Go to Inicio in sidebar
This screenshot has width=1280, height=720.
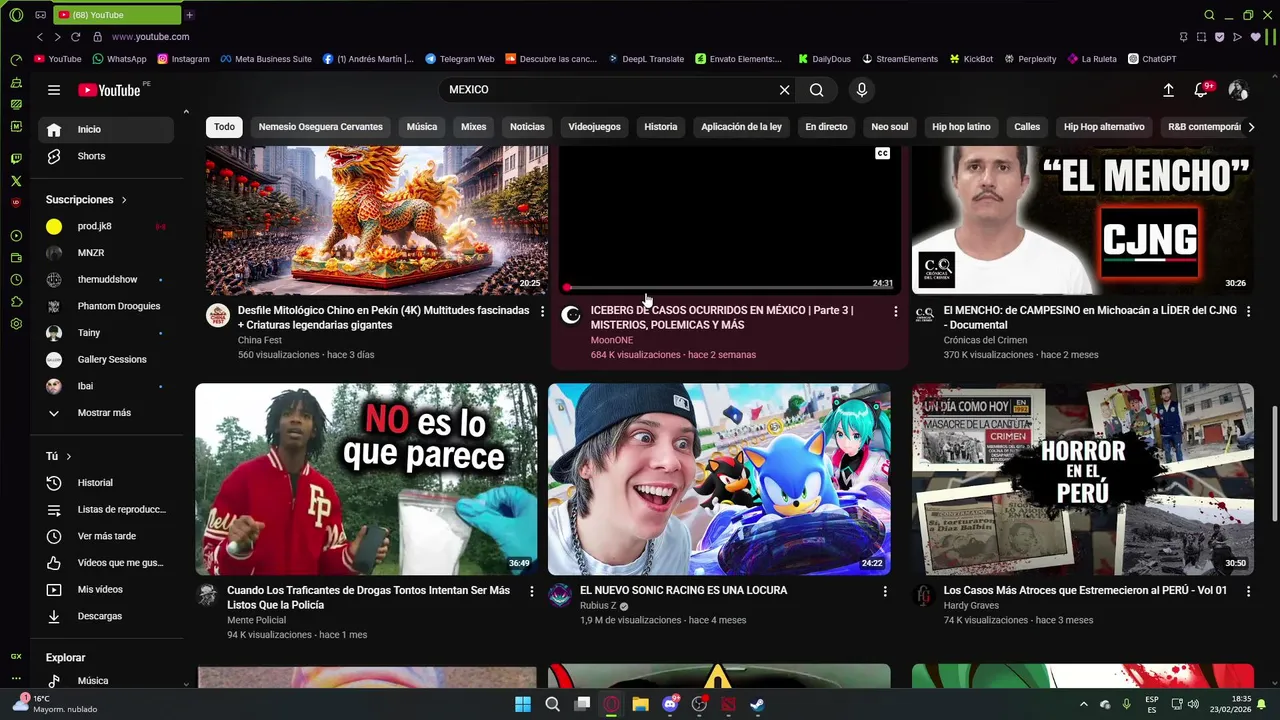click(x=106, y=129)
